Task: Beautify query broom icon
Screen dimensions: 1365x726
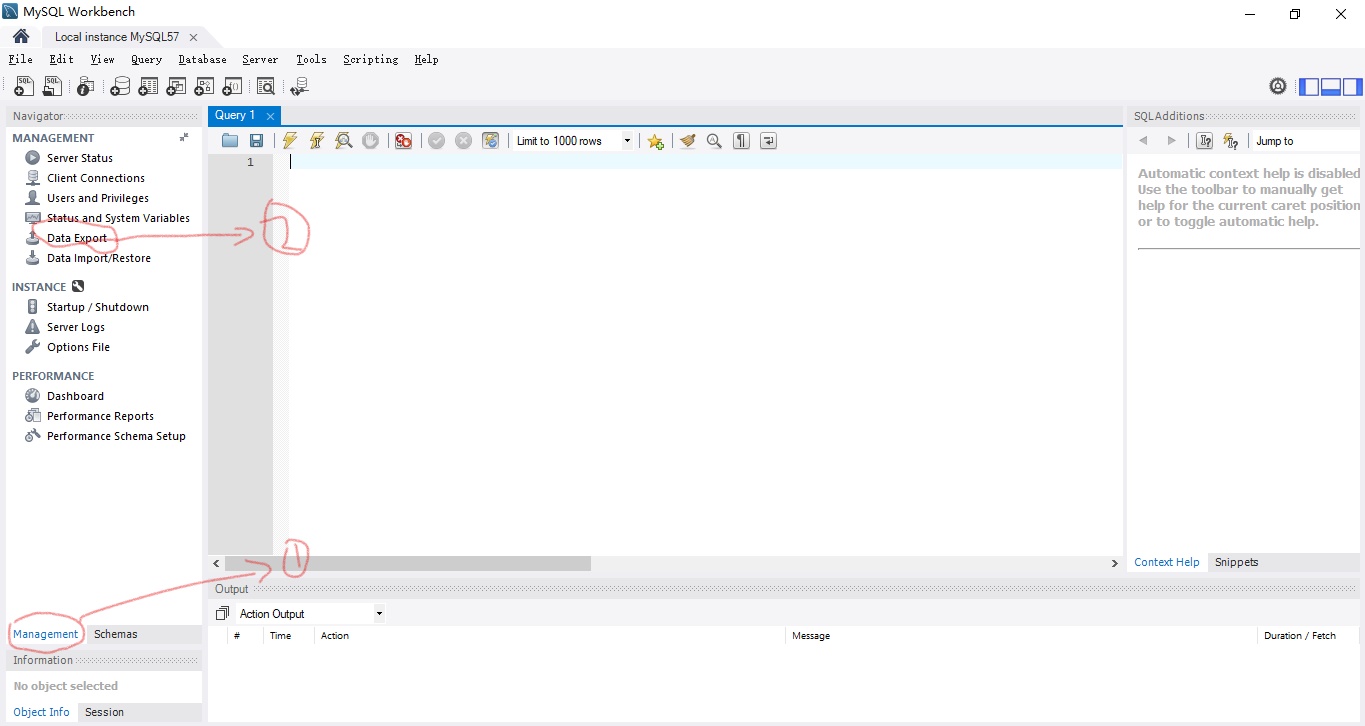Action: click(687, 141)
